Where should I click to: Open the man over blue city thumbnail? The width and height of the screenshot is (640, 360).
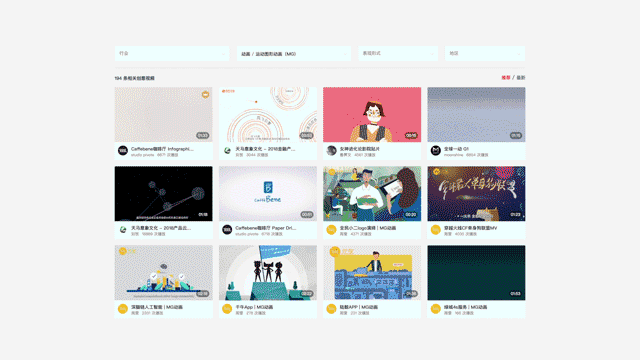(372, 273)
